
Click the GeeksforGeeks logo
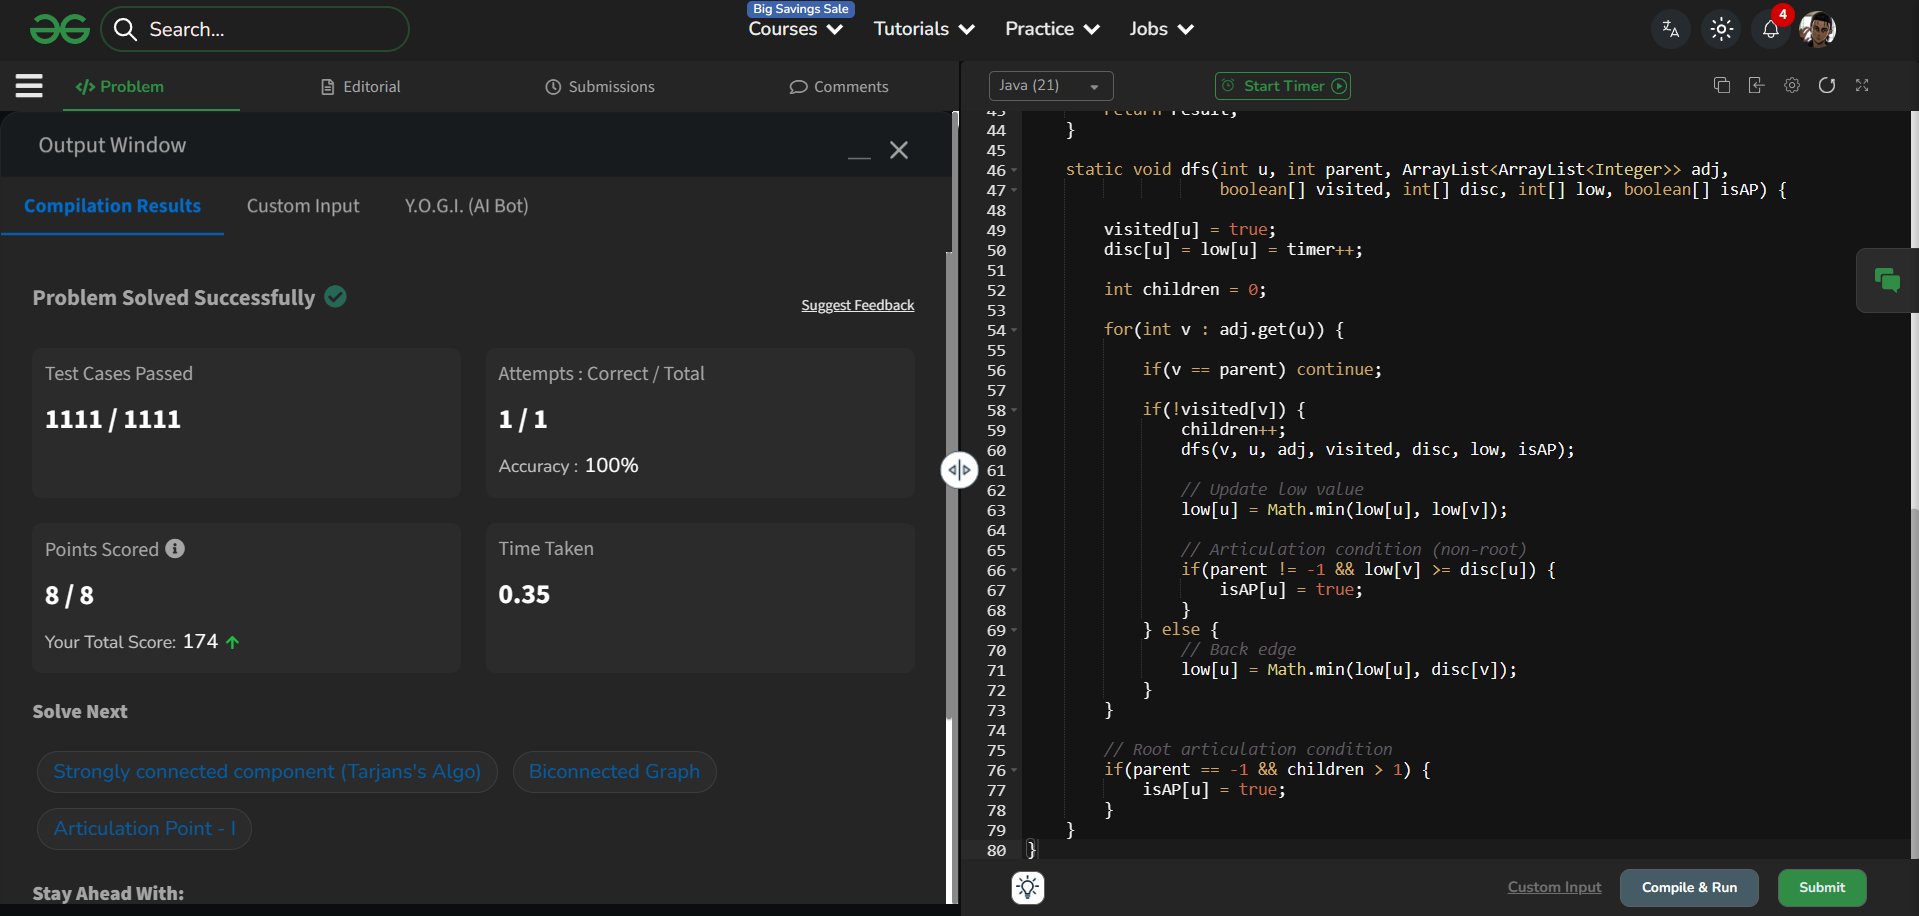[60, 29]
